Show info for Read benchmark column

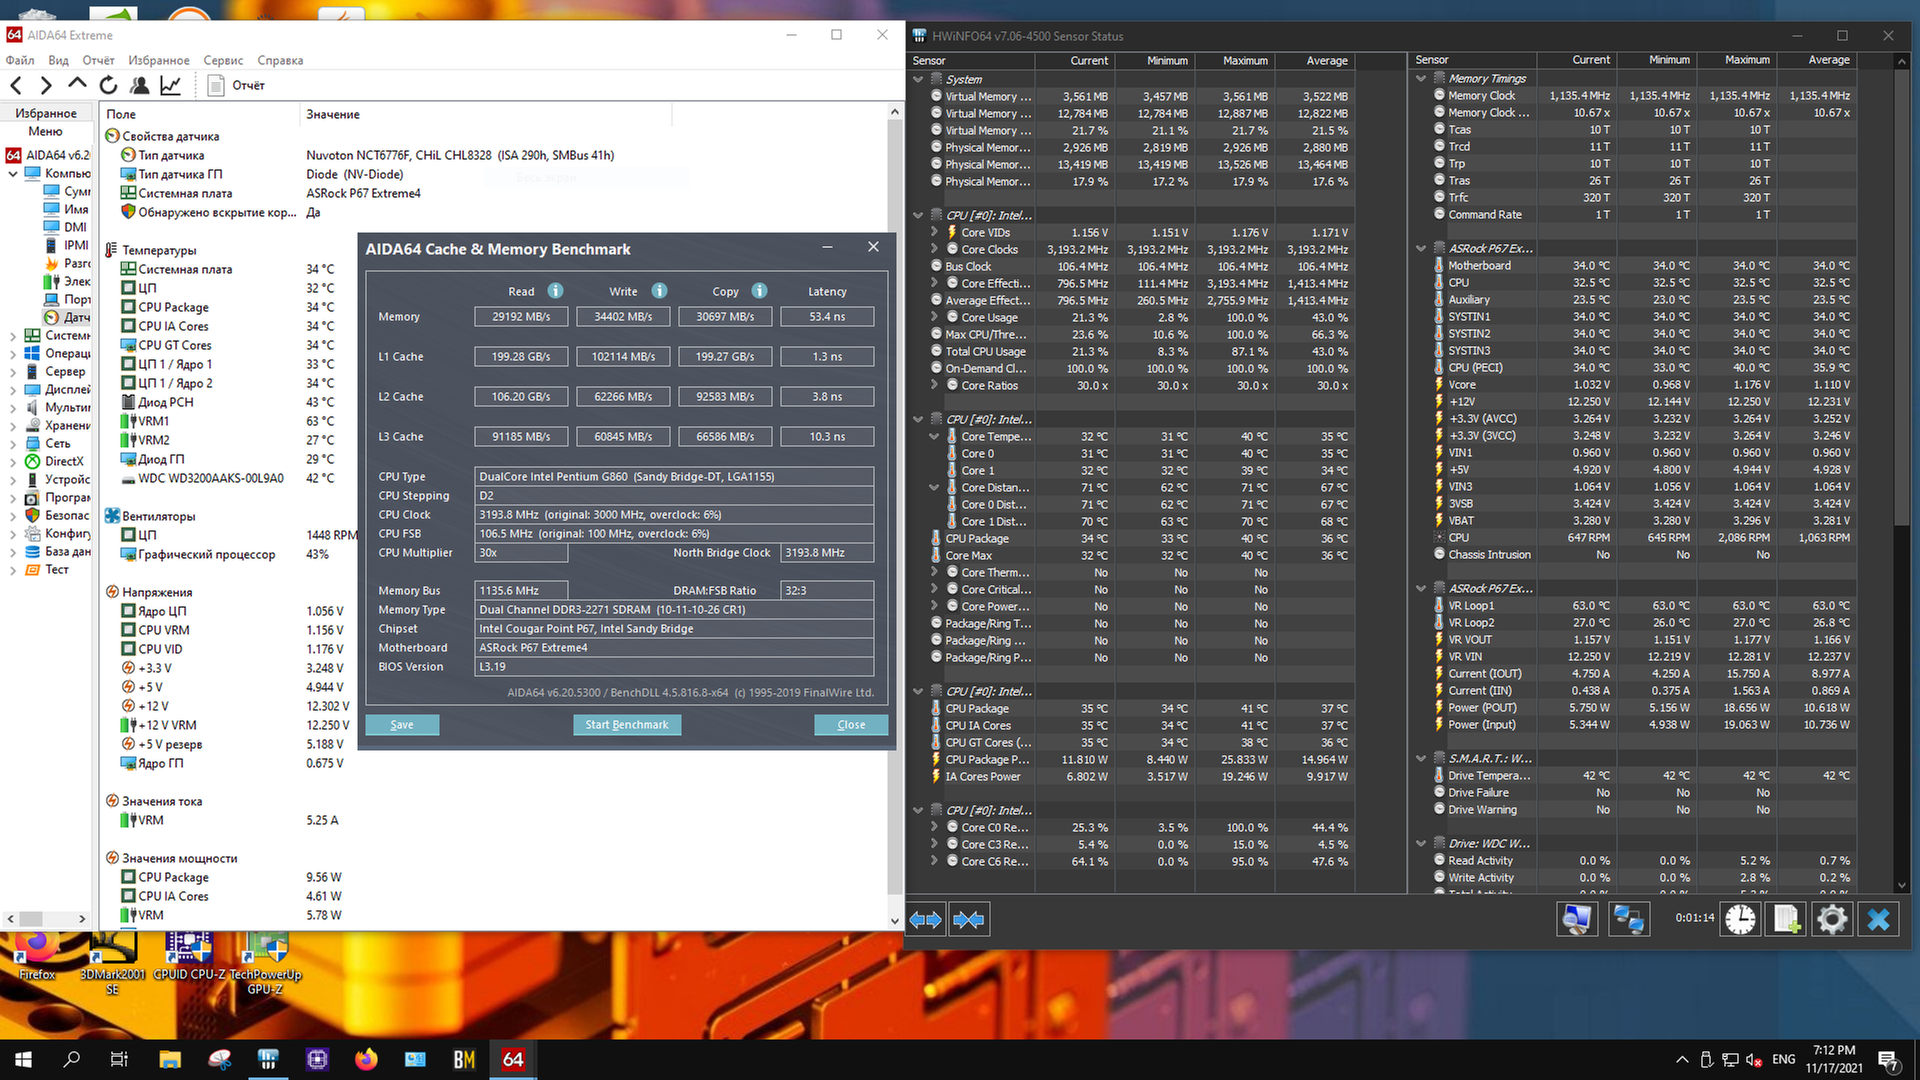coord(555,291)
